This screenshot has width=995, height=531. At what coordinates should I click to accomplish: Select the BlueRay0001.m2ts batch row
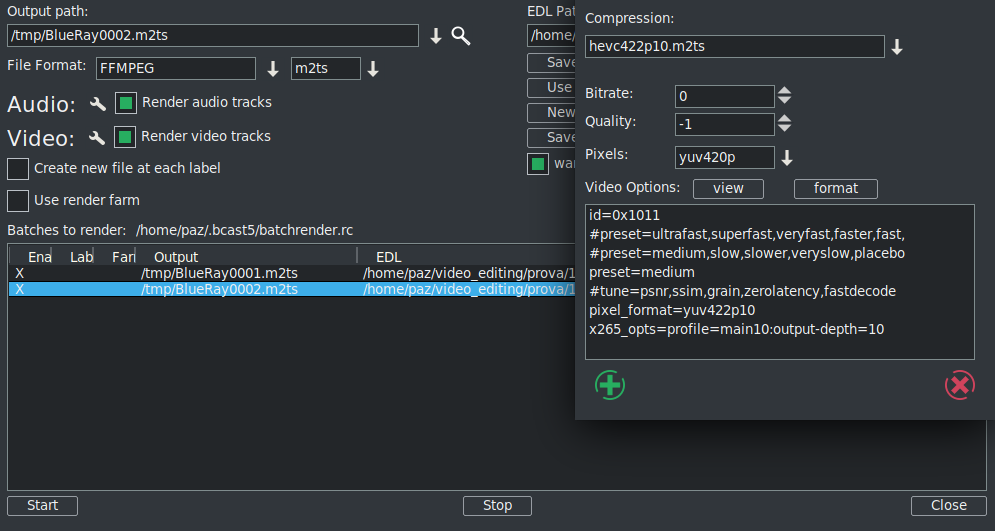(220, 273)
